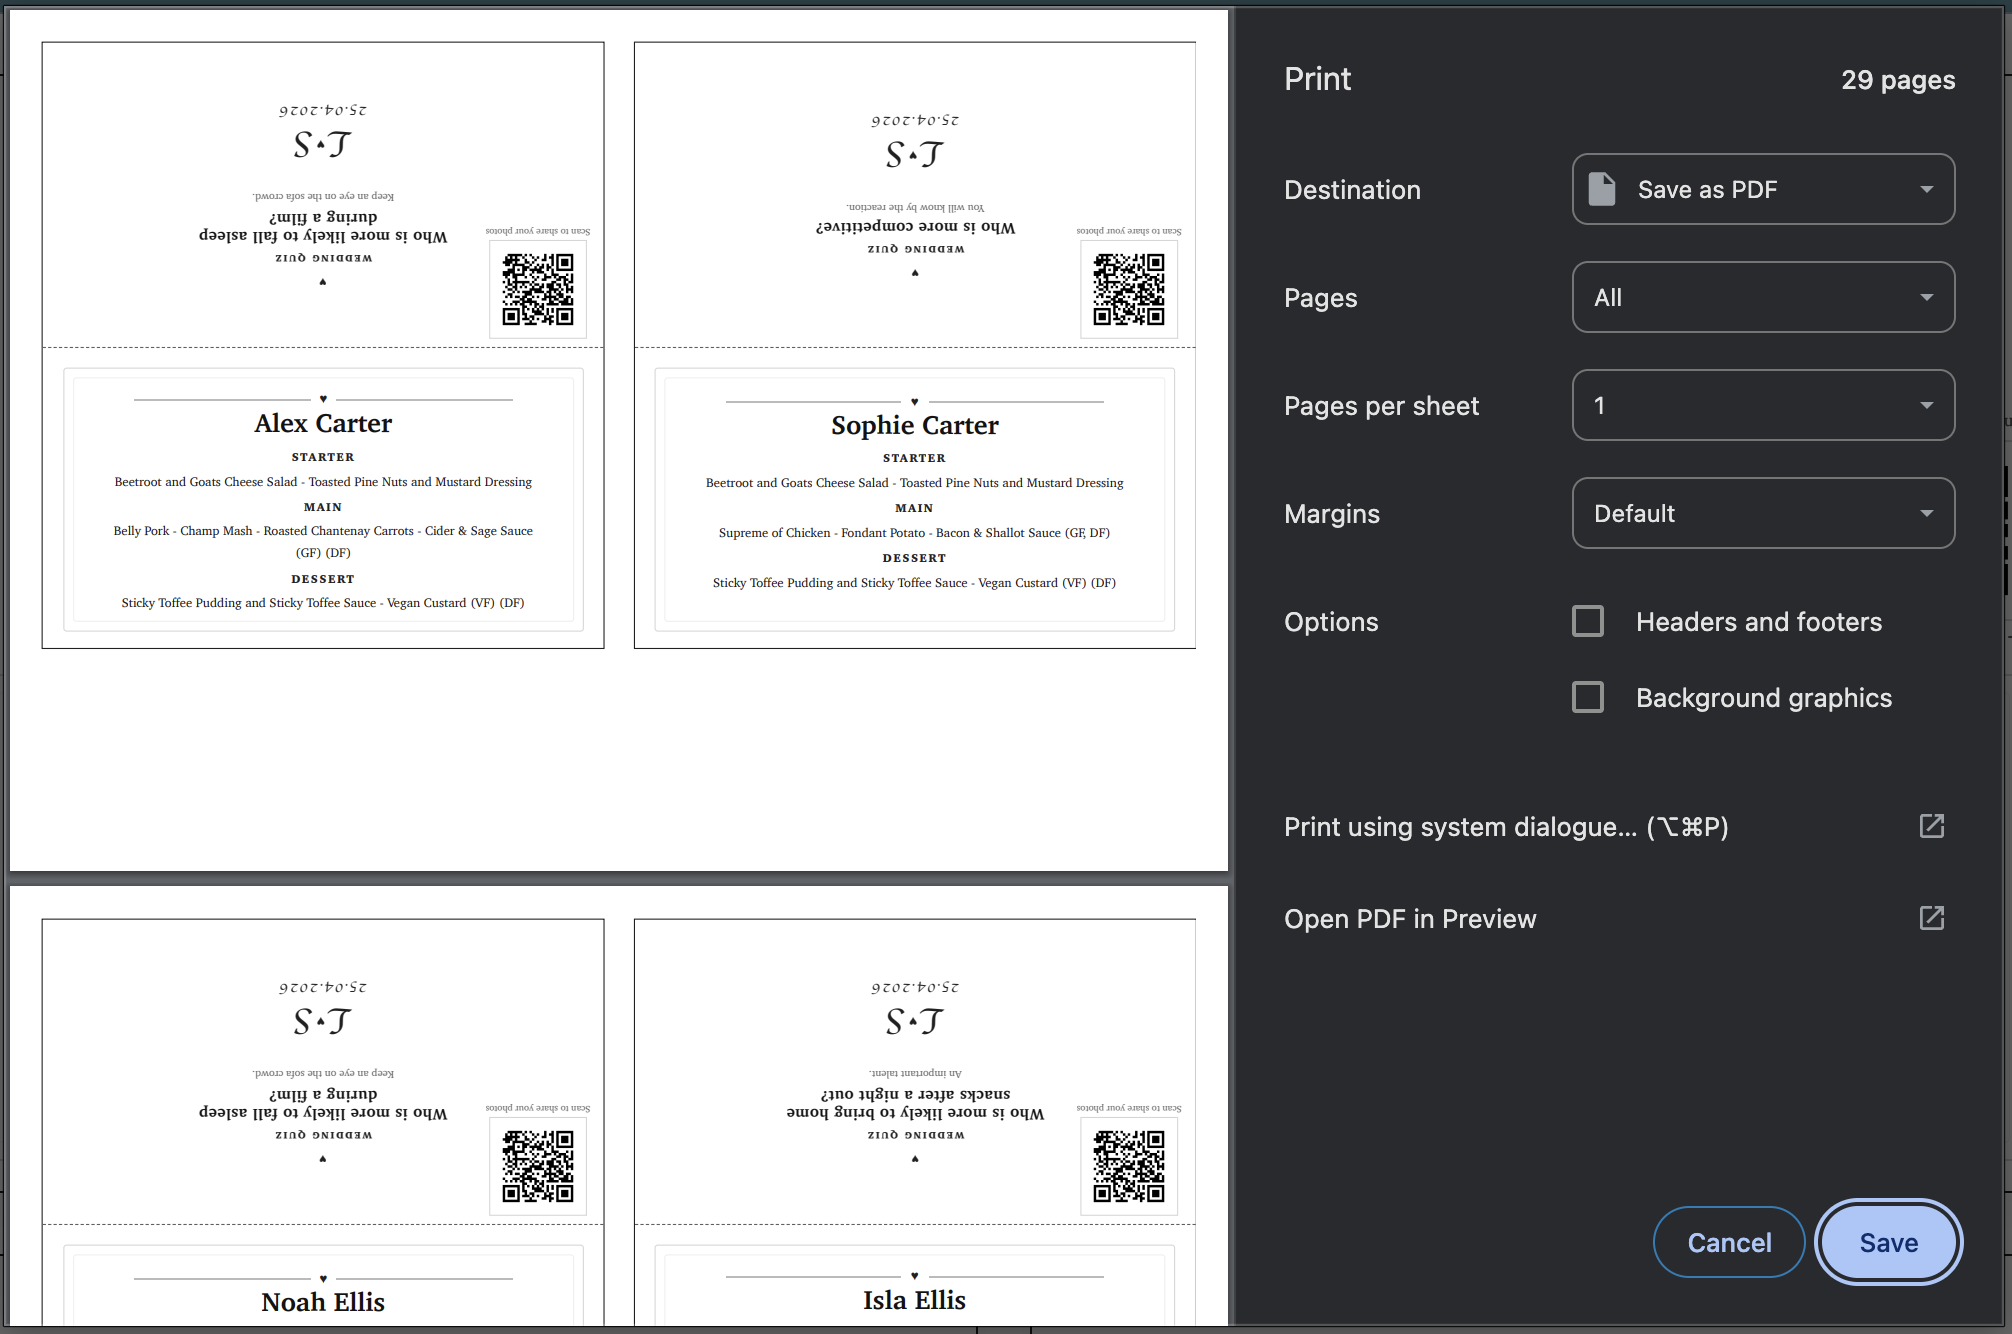Select Open PDF in Preview
2012x1334 pixels.
coord(1410,919)
